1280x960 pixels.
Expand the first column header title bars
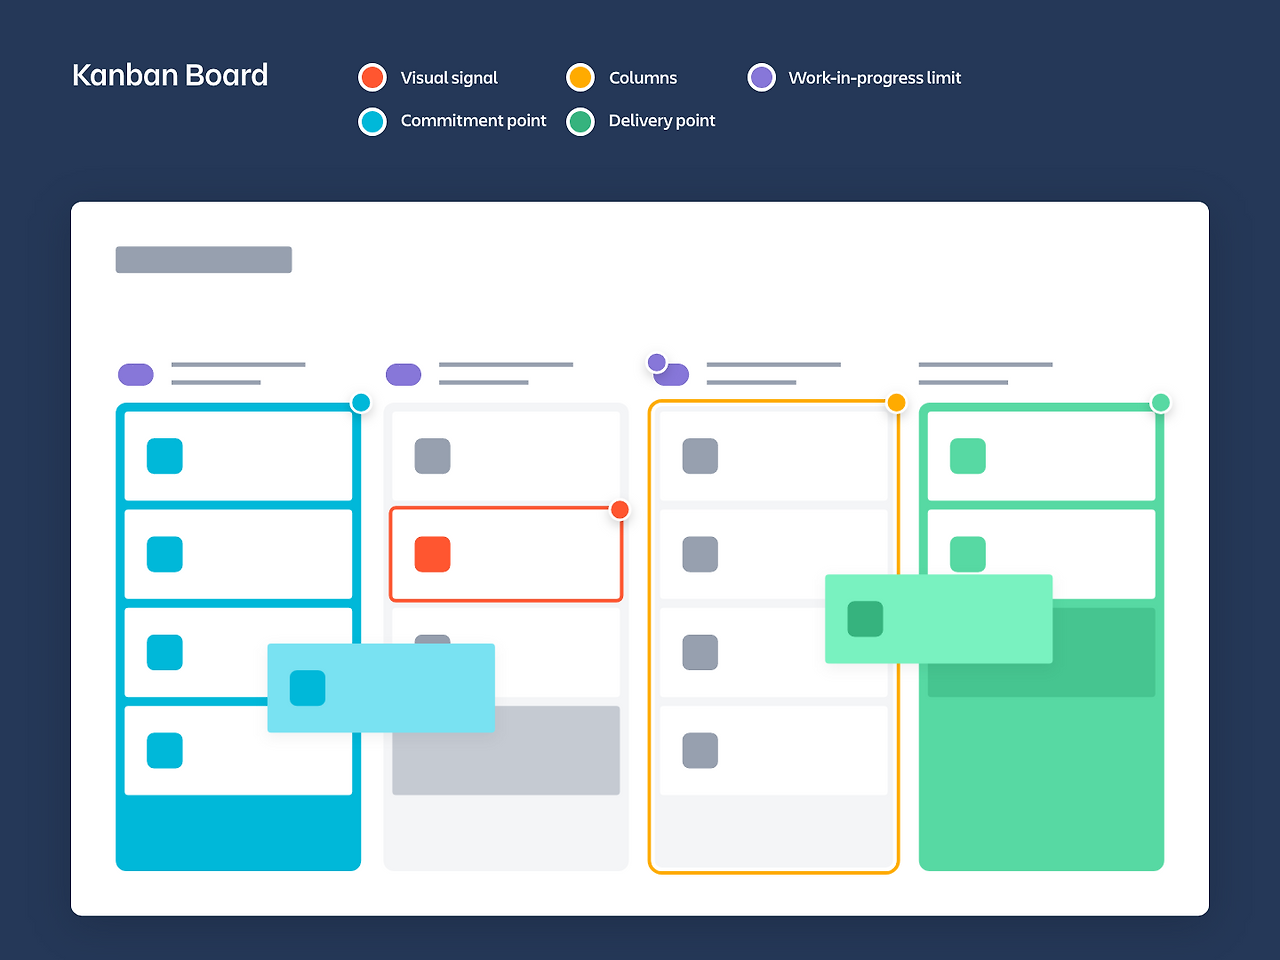tap(238, 372)
